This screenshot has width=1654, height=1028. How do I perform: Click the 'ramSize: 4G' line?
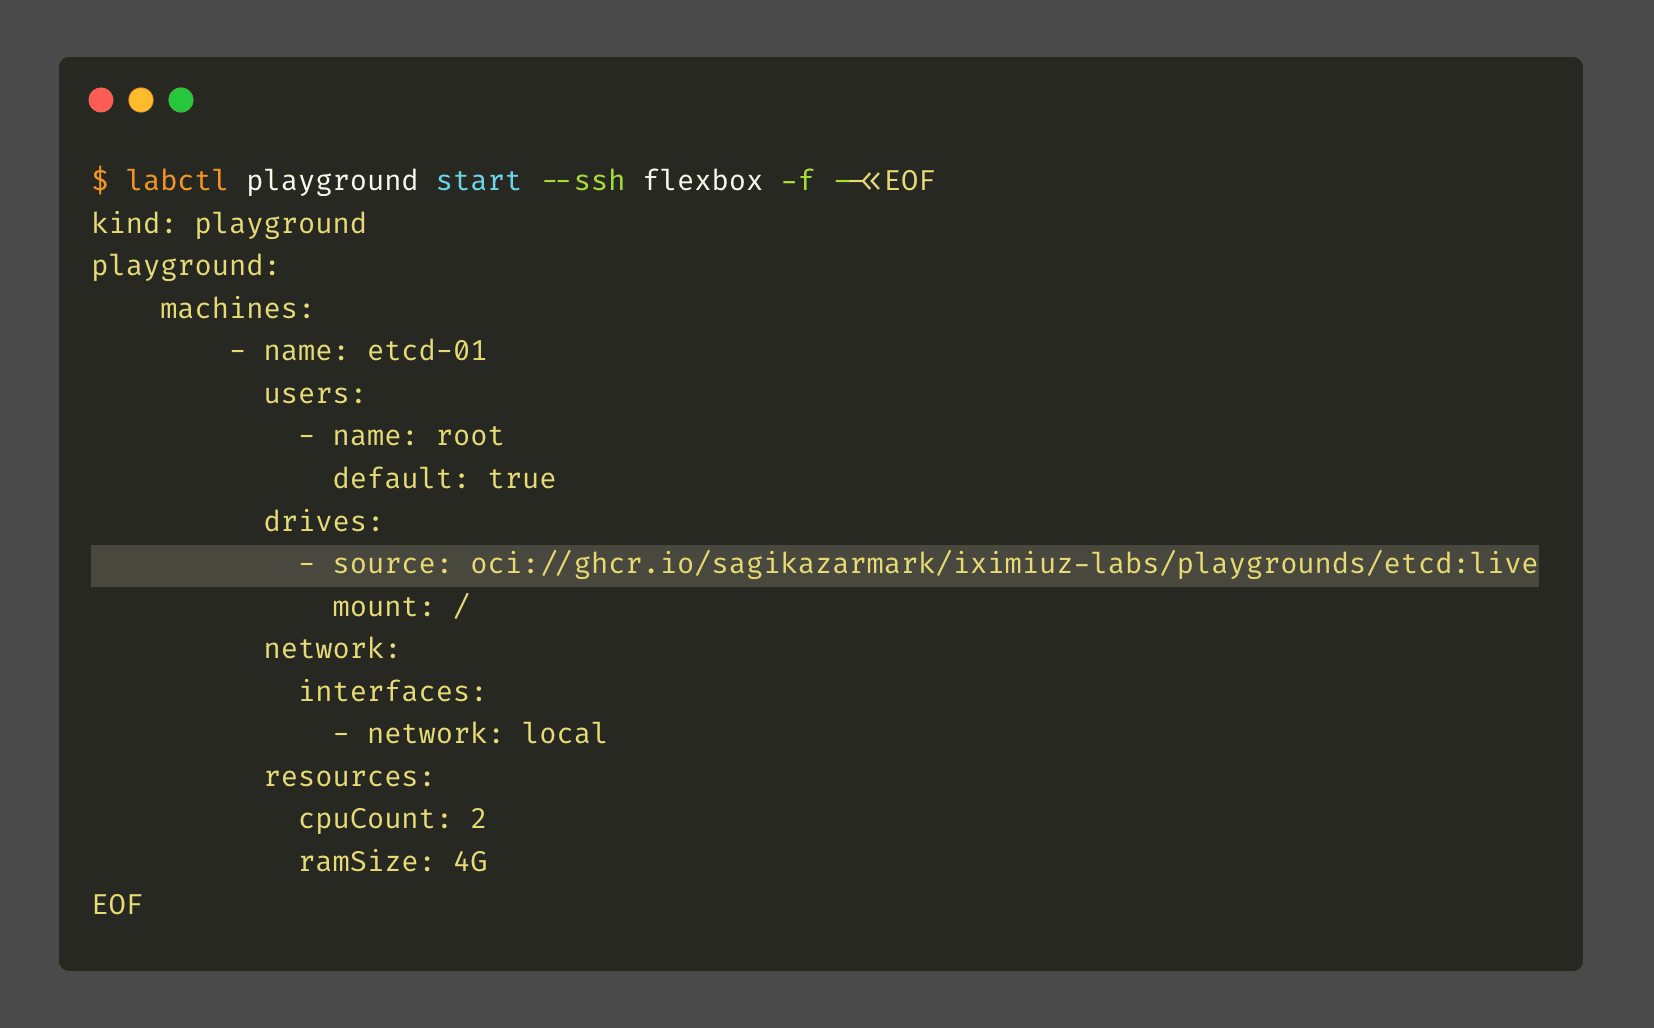coord(392,862)
